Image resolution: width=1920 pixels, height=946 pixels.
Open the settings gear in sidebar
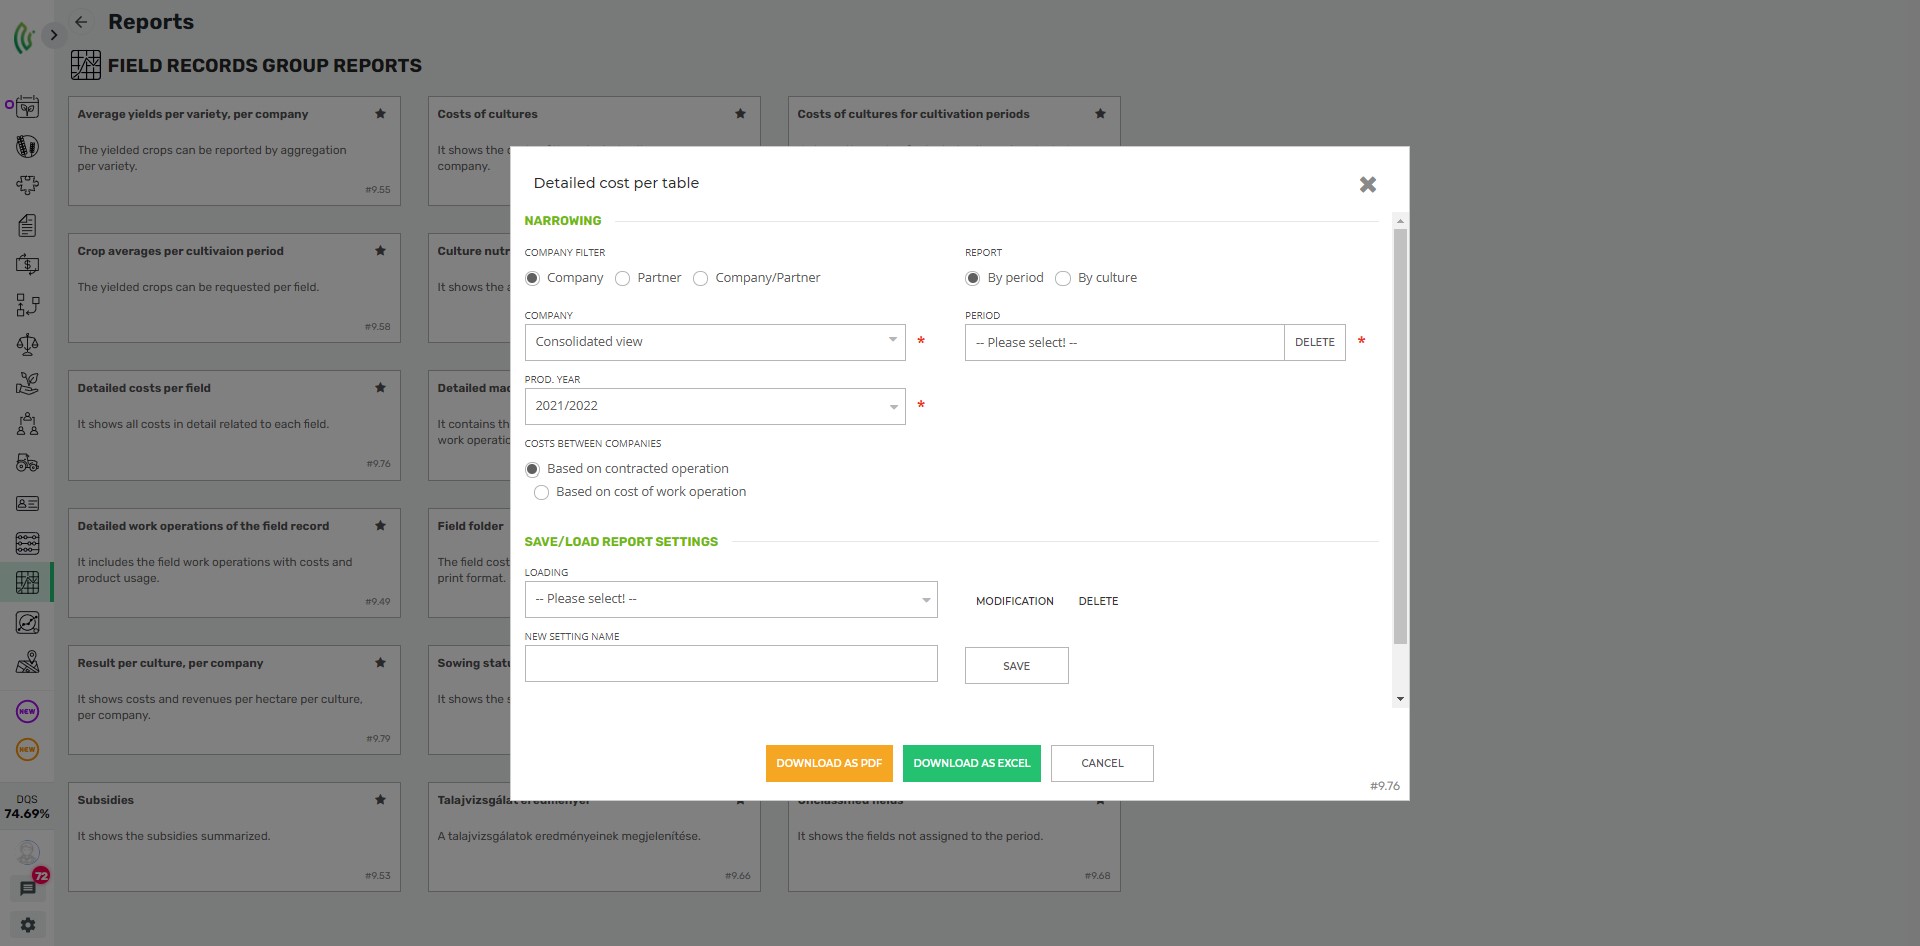coord(28,925)
